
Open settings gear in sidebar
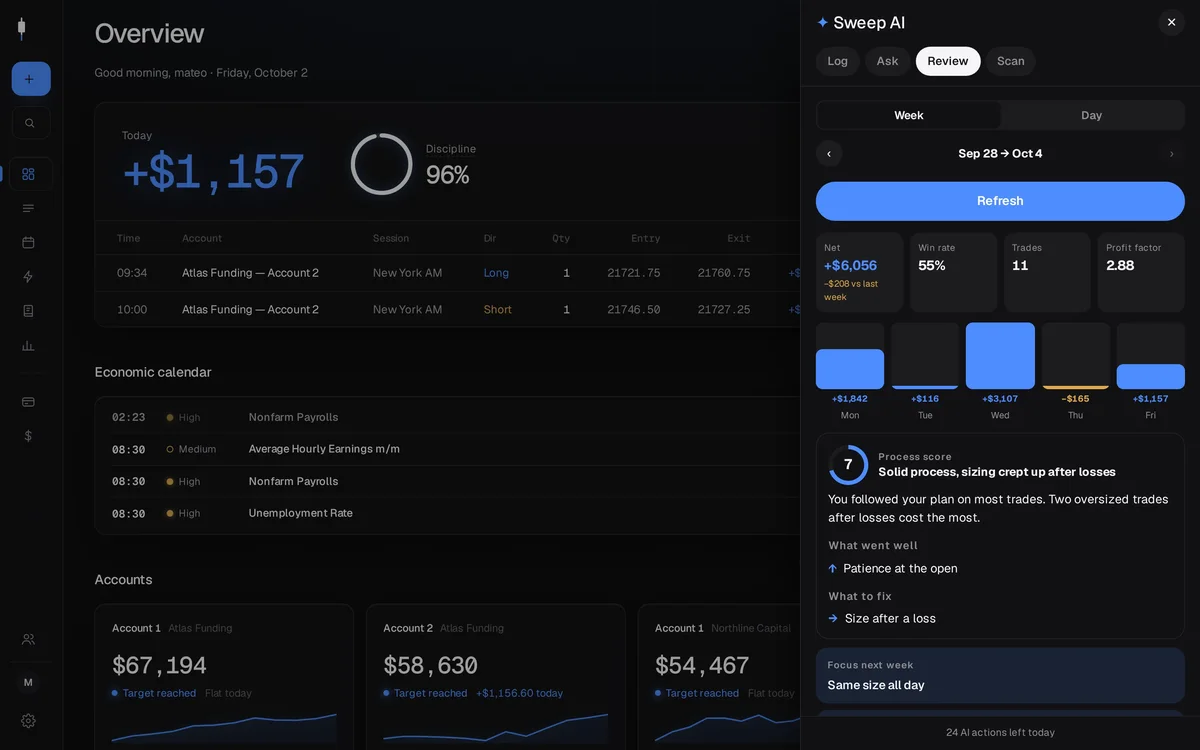(x=28, y=721)
